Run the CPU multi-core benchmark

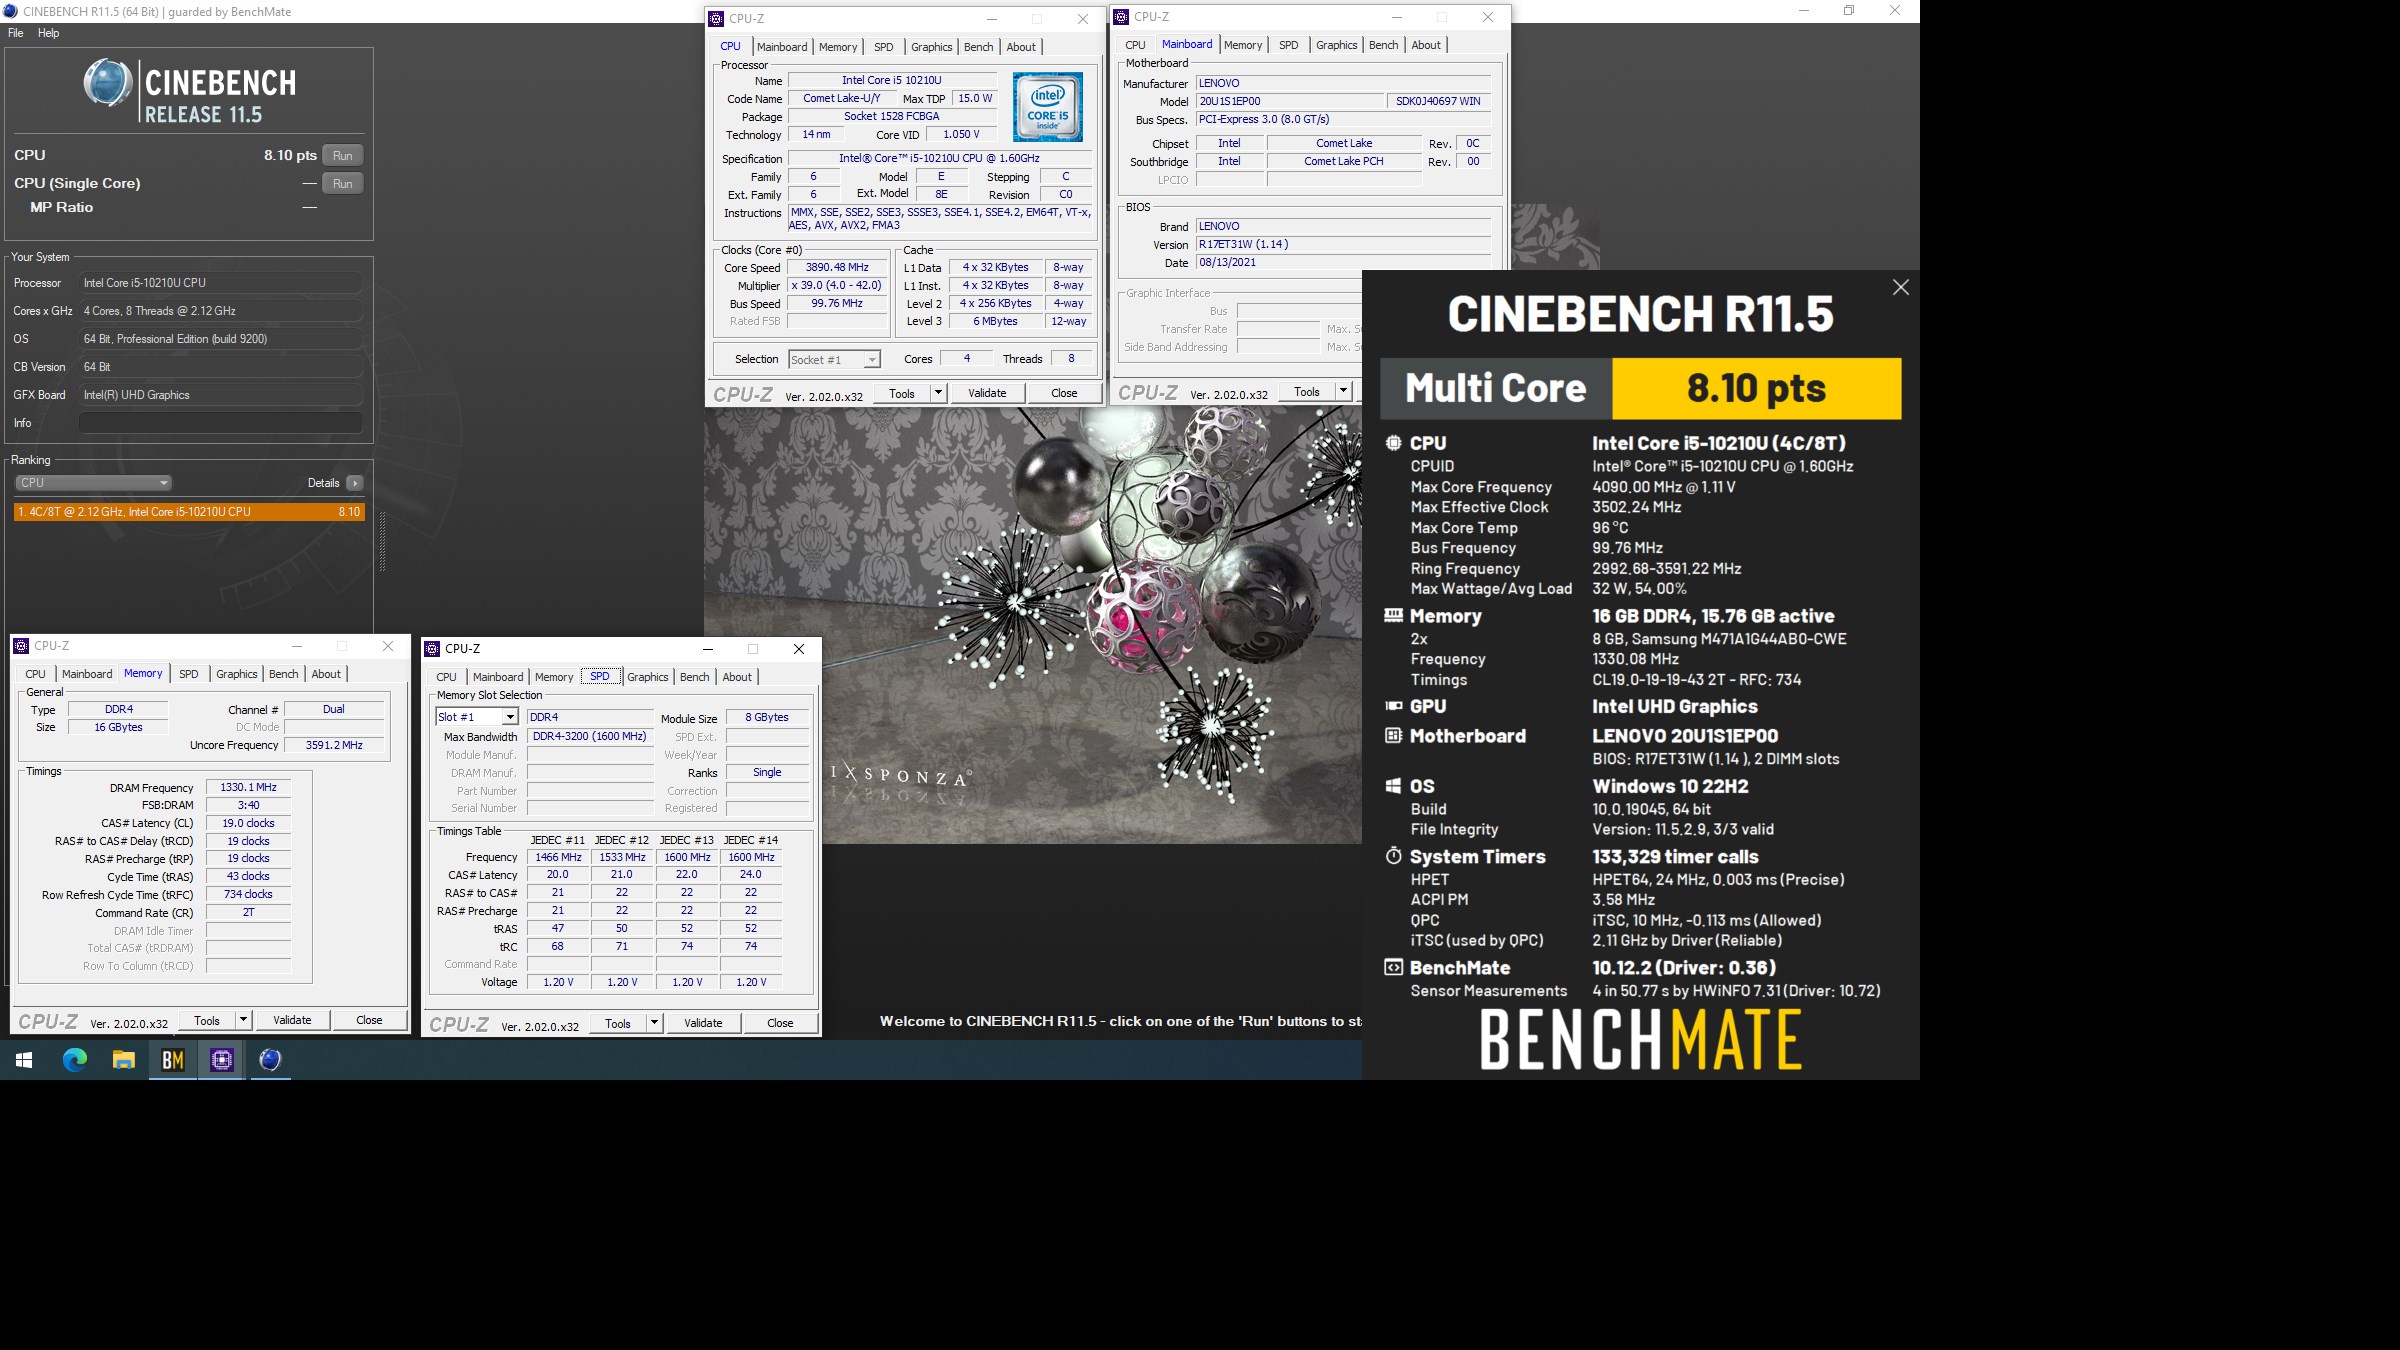click(x=343, y=155)
